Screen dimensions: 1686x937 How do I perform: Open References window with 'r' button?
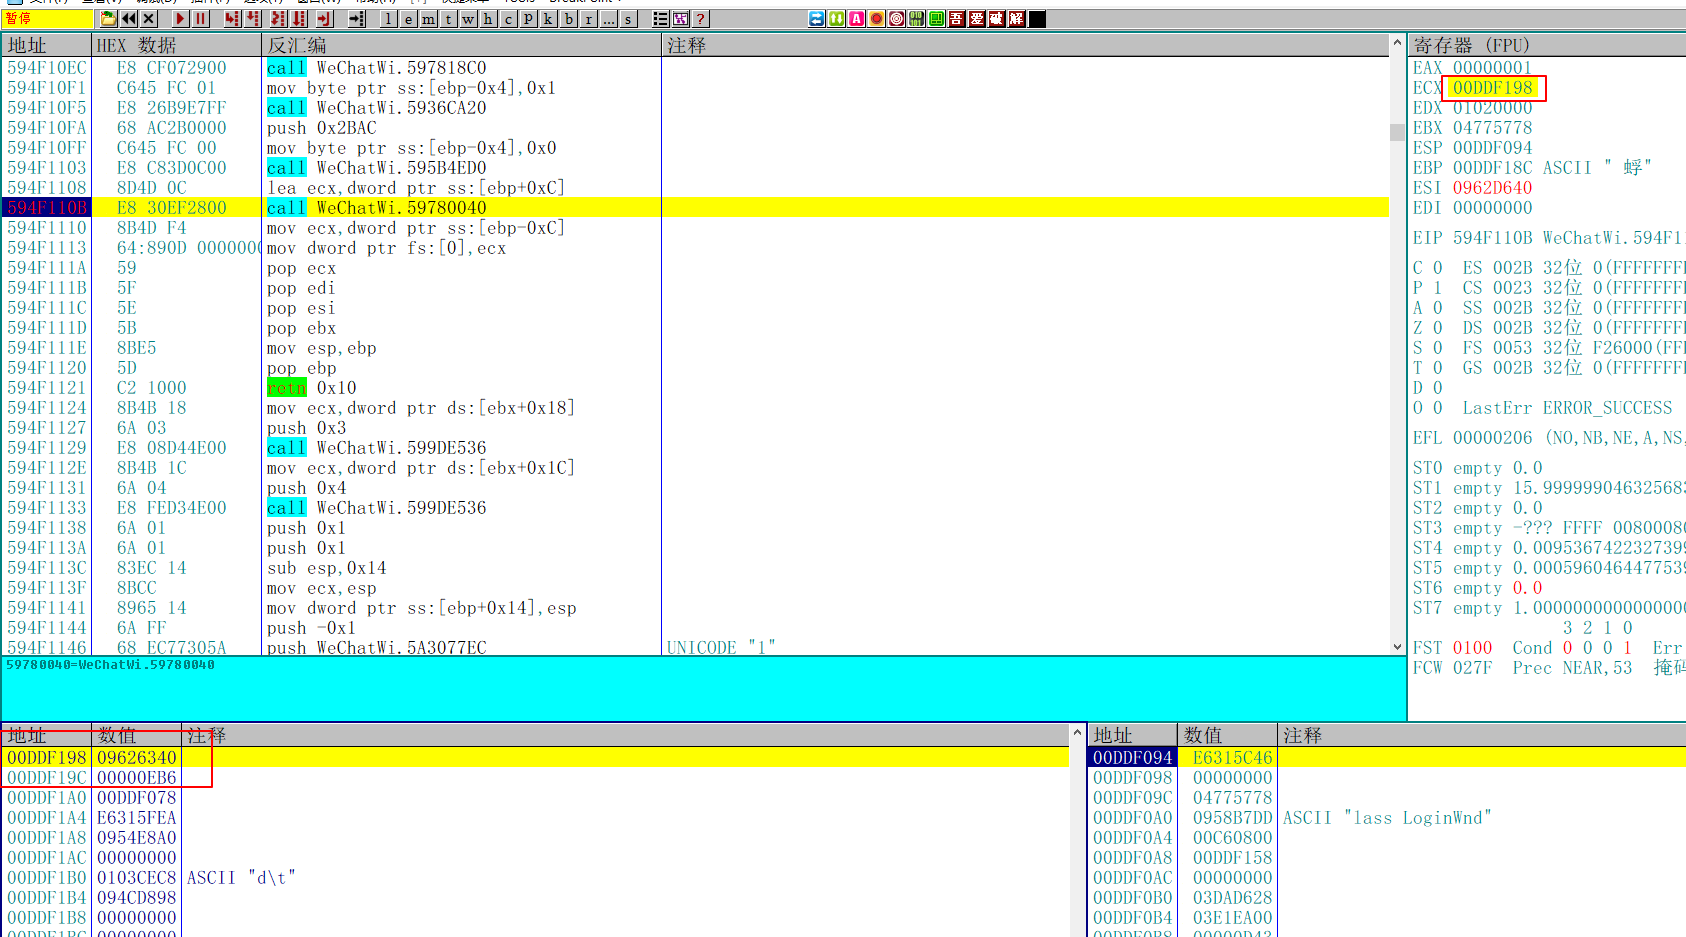pos(589,19)
